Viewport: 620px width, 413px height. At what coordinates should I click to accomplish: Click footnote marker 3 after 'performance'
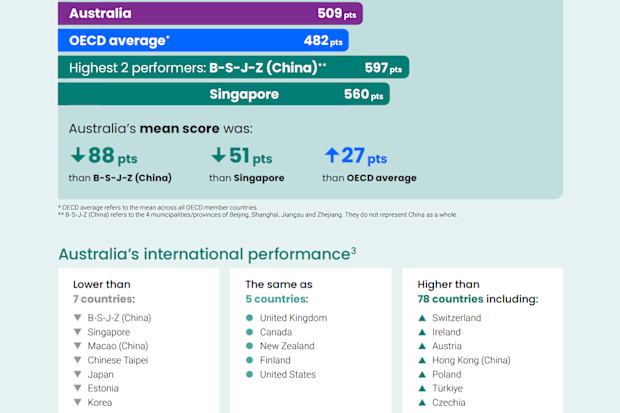point(353,250)
